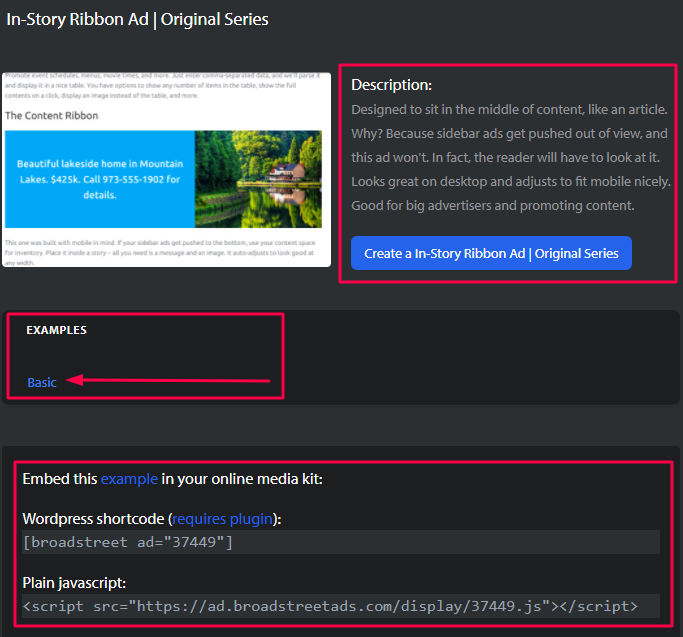Click the 'Beautiful lakeside home' blue ad text
Image resolution: width=683 pixels, height=637 pixels.
coord(100,179)
